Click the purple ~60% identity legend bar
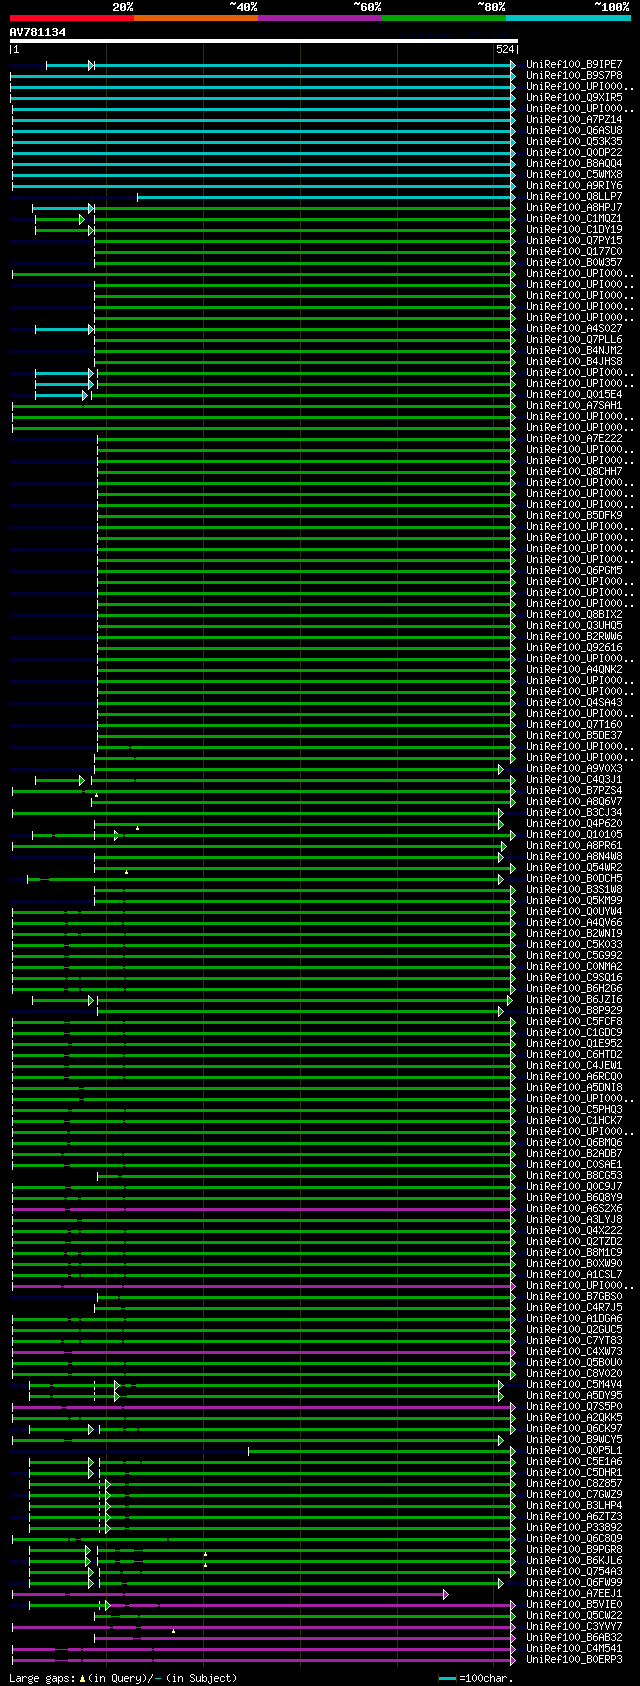Viewport: 640px width, 1686px height. (319, 18)
